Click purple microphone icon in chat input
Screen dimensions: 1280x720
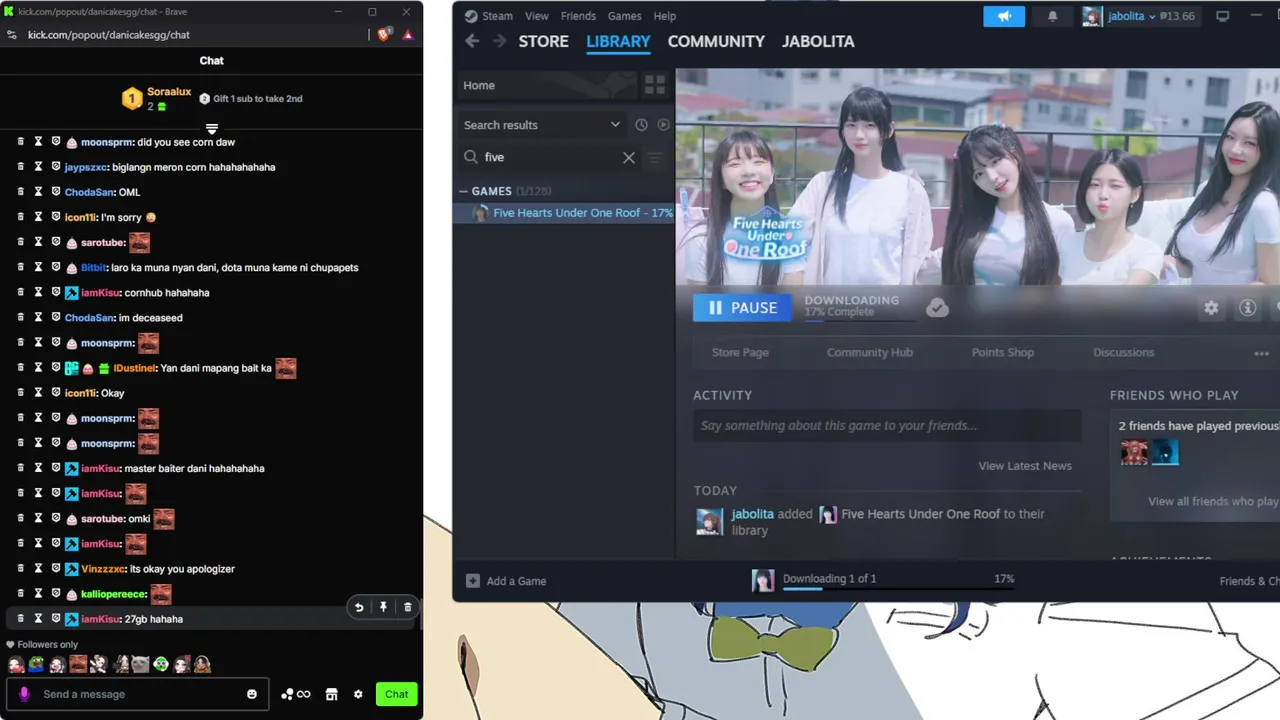(x=24, y=694)
